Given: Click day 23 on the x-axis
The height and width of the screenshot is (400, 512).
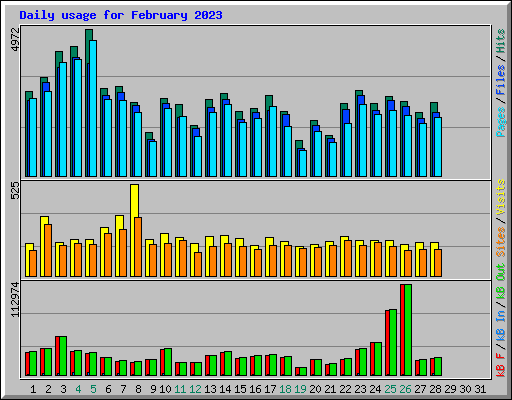Looking at the screenshot, I should (360, 389).
